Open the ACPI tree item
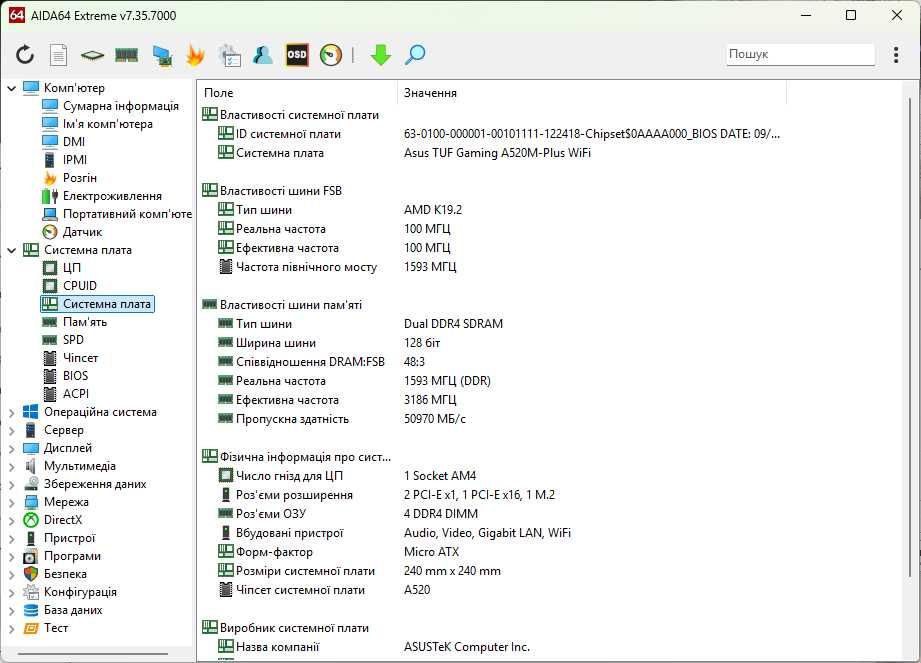921x663 pixels. [76, 394]
